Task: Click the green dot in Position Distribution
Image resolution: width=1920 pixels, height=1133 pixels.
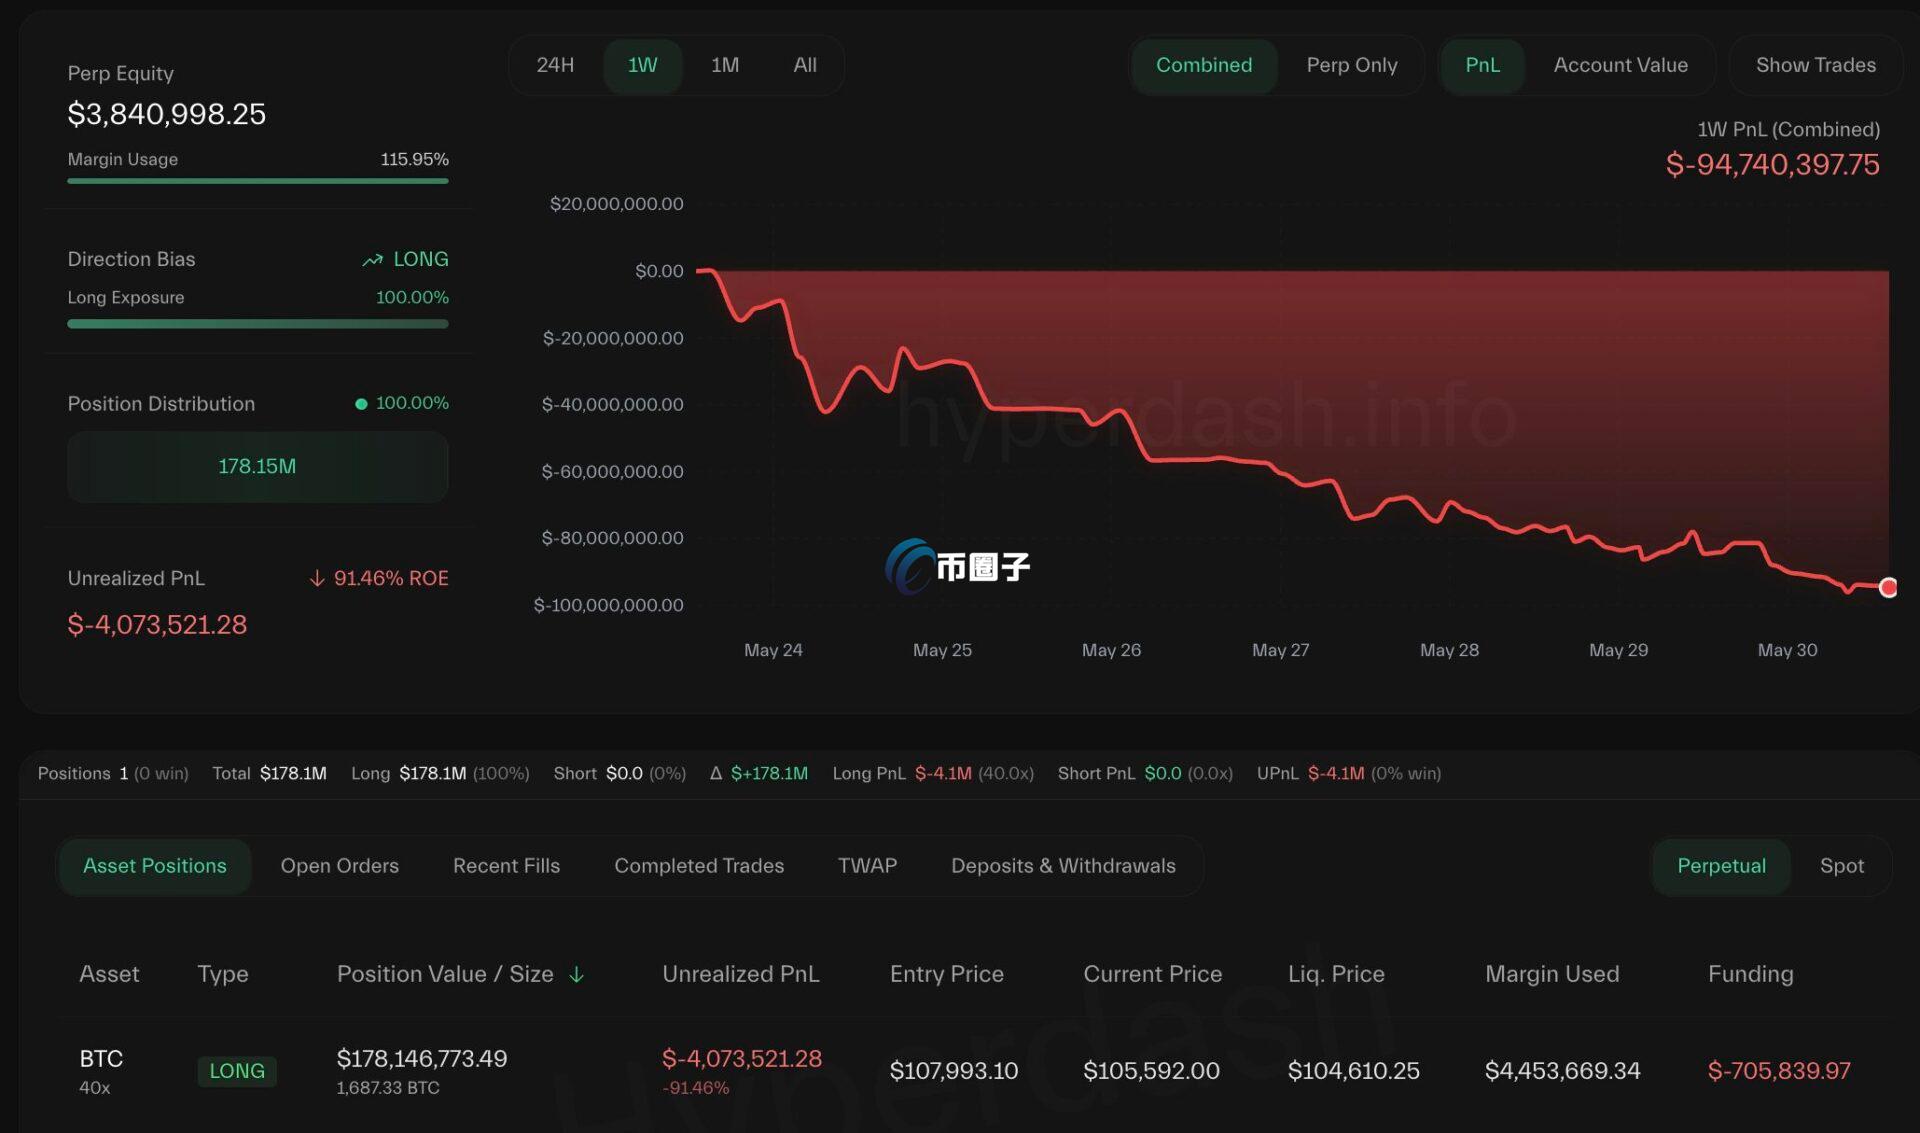Action: pos(361,404)
